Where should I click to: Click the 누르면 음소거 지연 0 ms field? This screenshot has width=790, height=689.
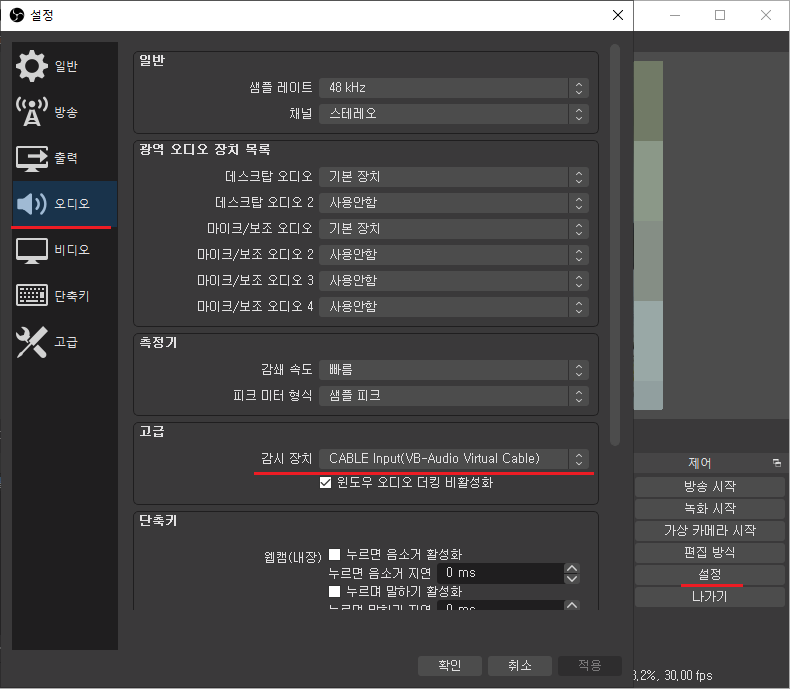point(500,573)
